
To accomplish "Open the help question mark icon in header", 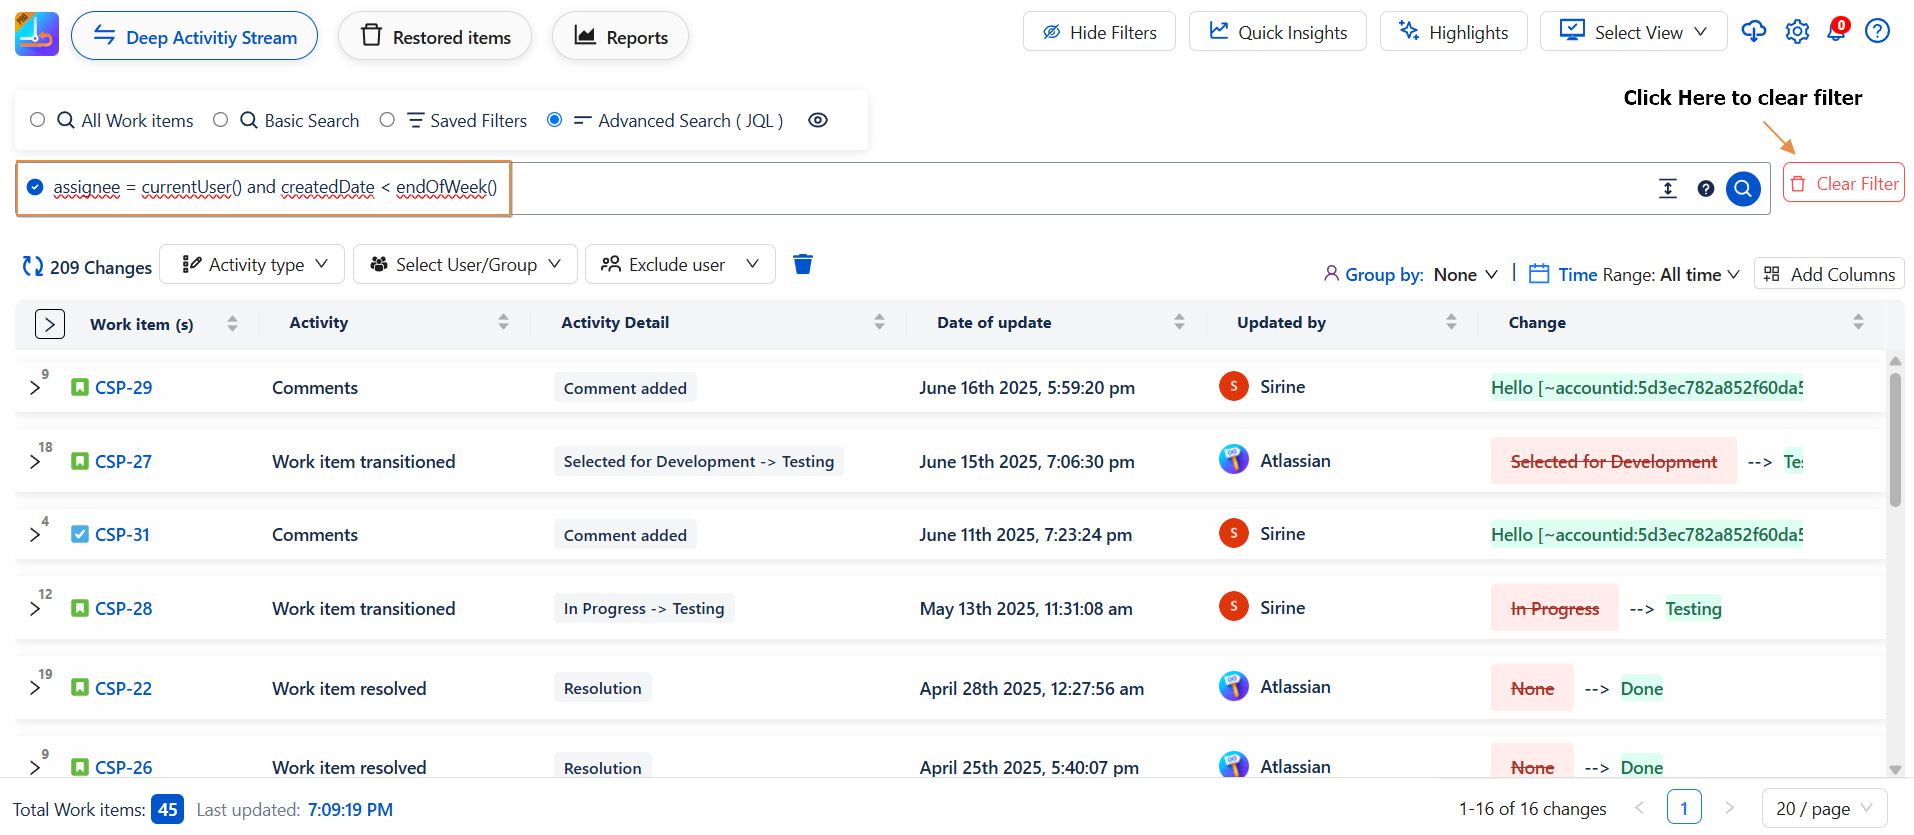I will pos(1877,32).
